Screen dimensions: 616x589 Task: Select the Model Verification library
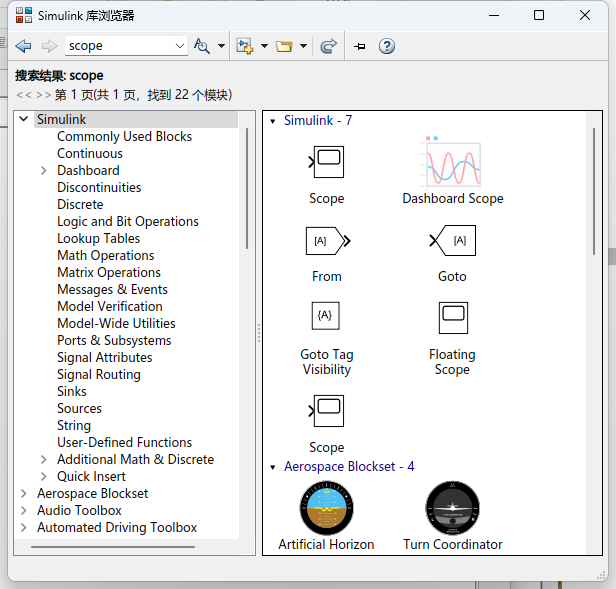point(110,306)
